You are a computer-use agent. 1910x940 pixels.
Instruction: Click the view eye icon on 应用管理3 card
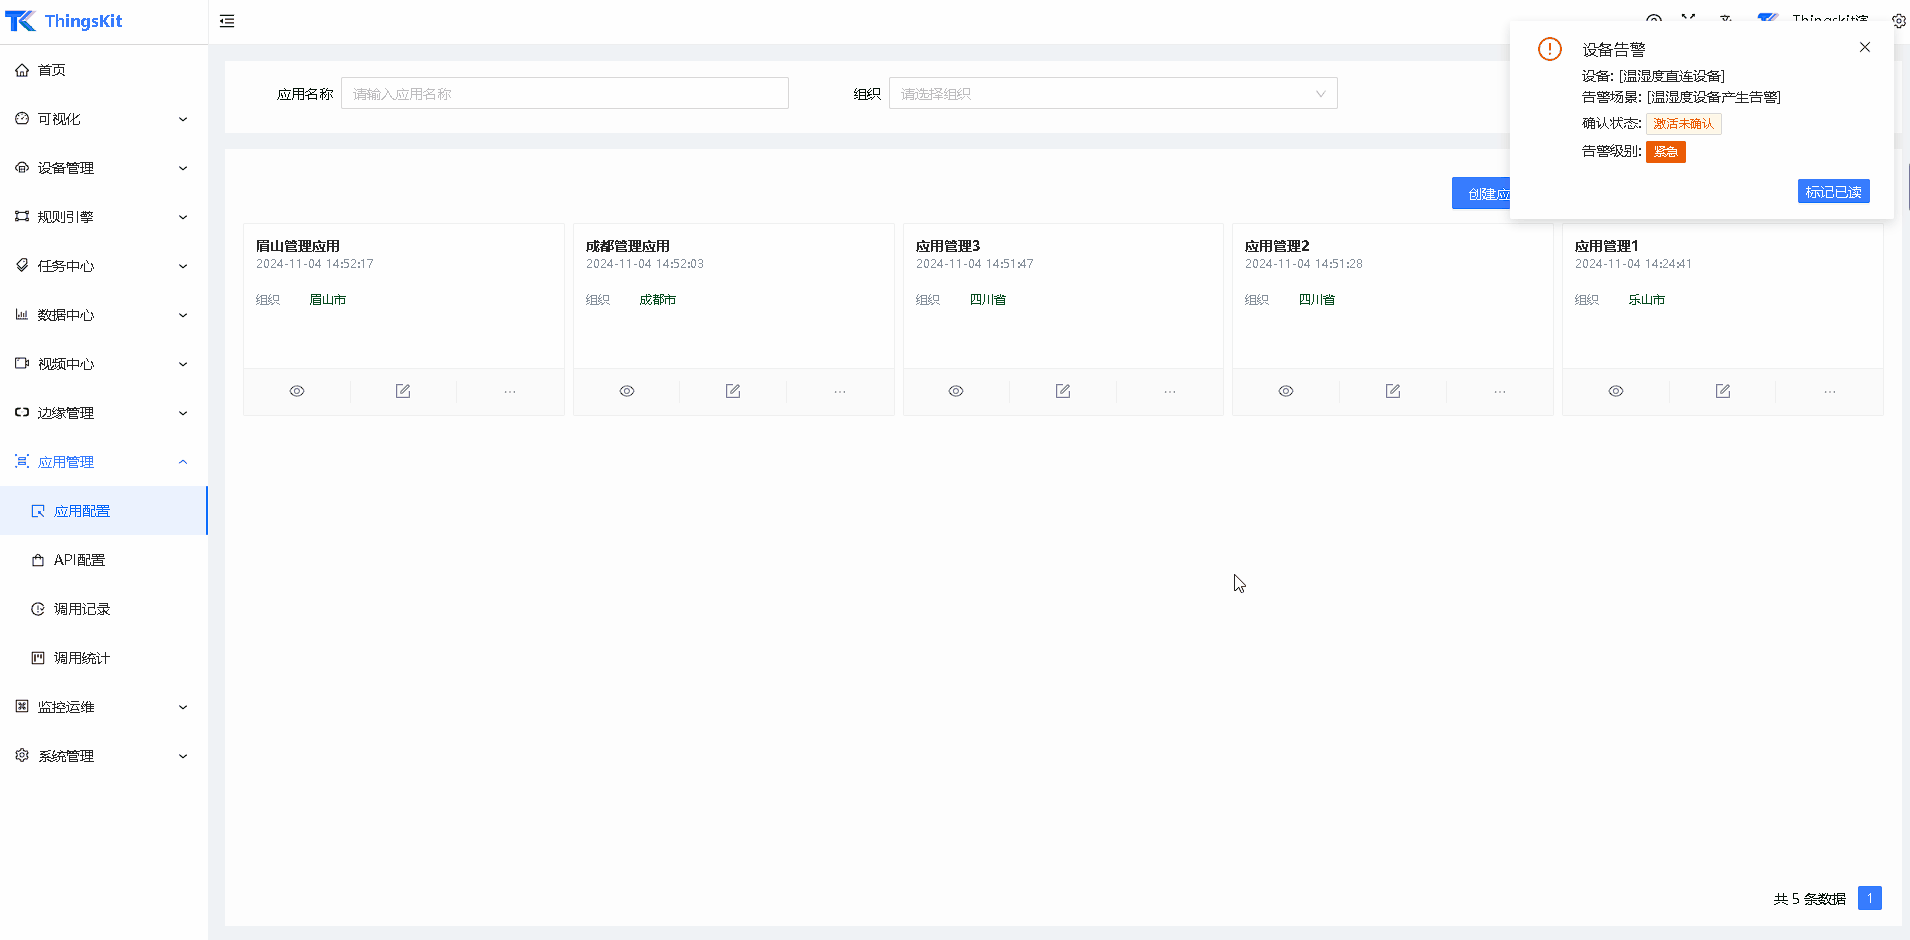(956, 391)
